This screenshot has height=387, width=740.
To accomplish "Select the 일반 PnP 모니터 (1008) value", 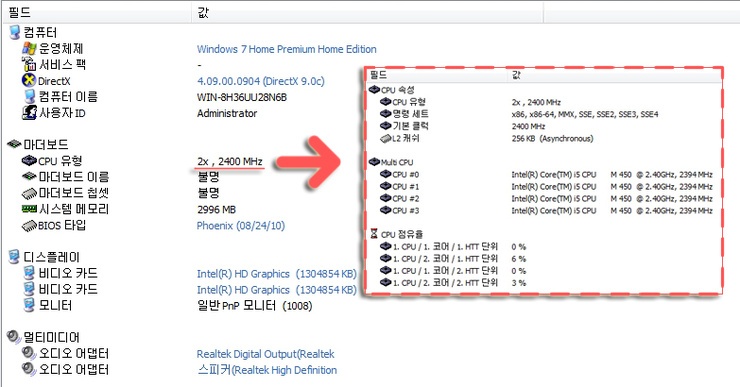I will [254, 306].
